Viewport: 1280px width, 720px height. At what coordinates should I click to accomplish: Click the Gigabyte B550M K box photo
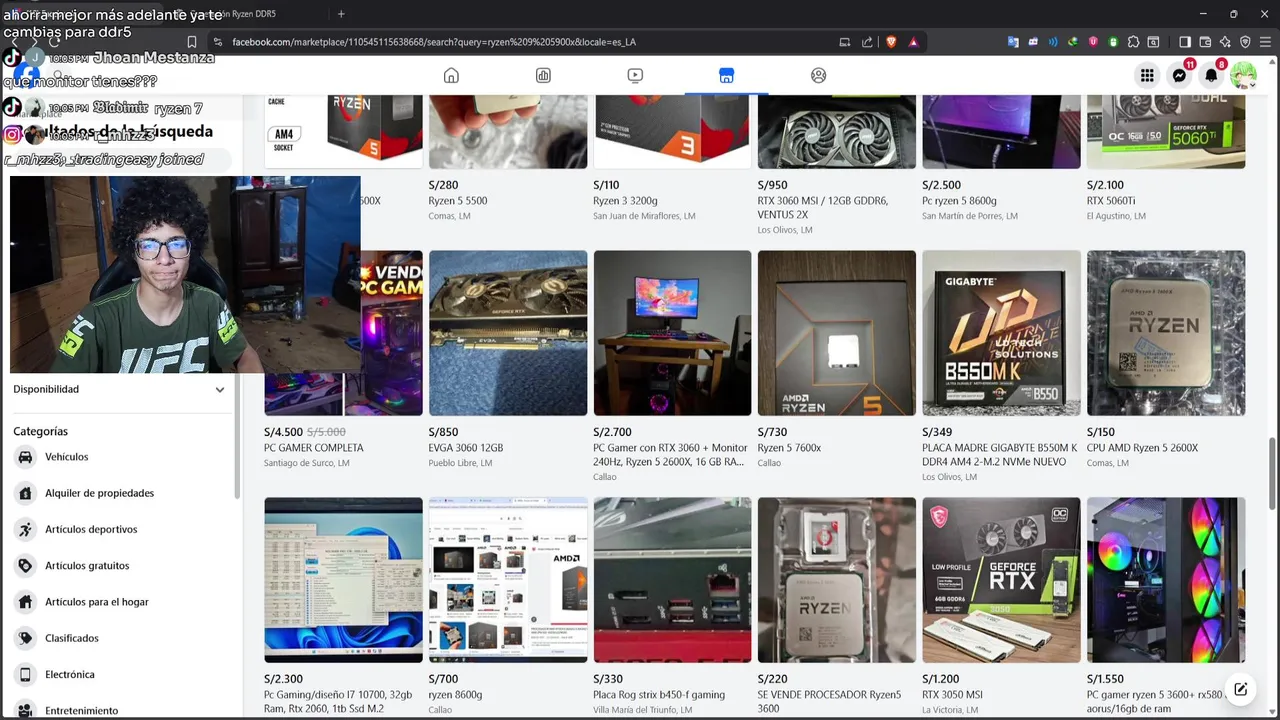1001,333
